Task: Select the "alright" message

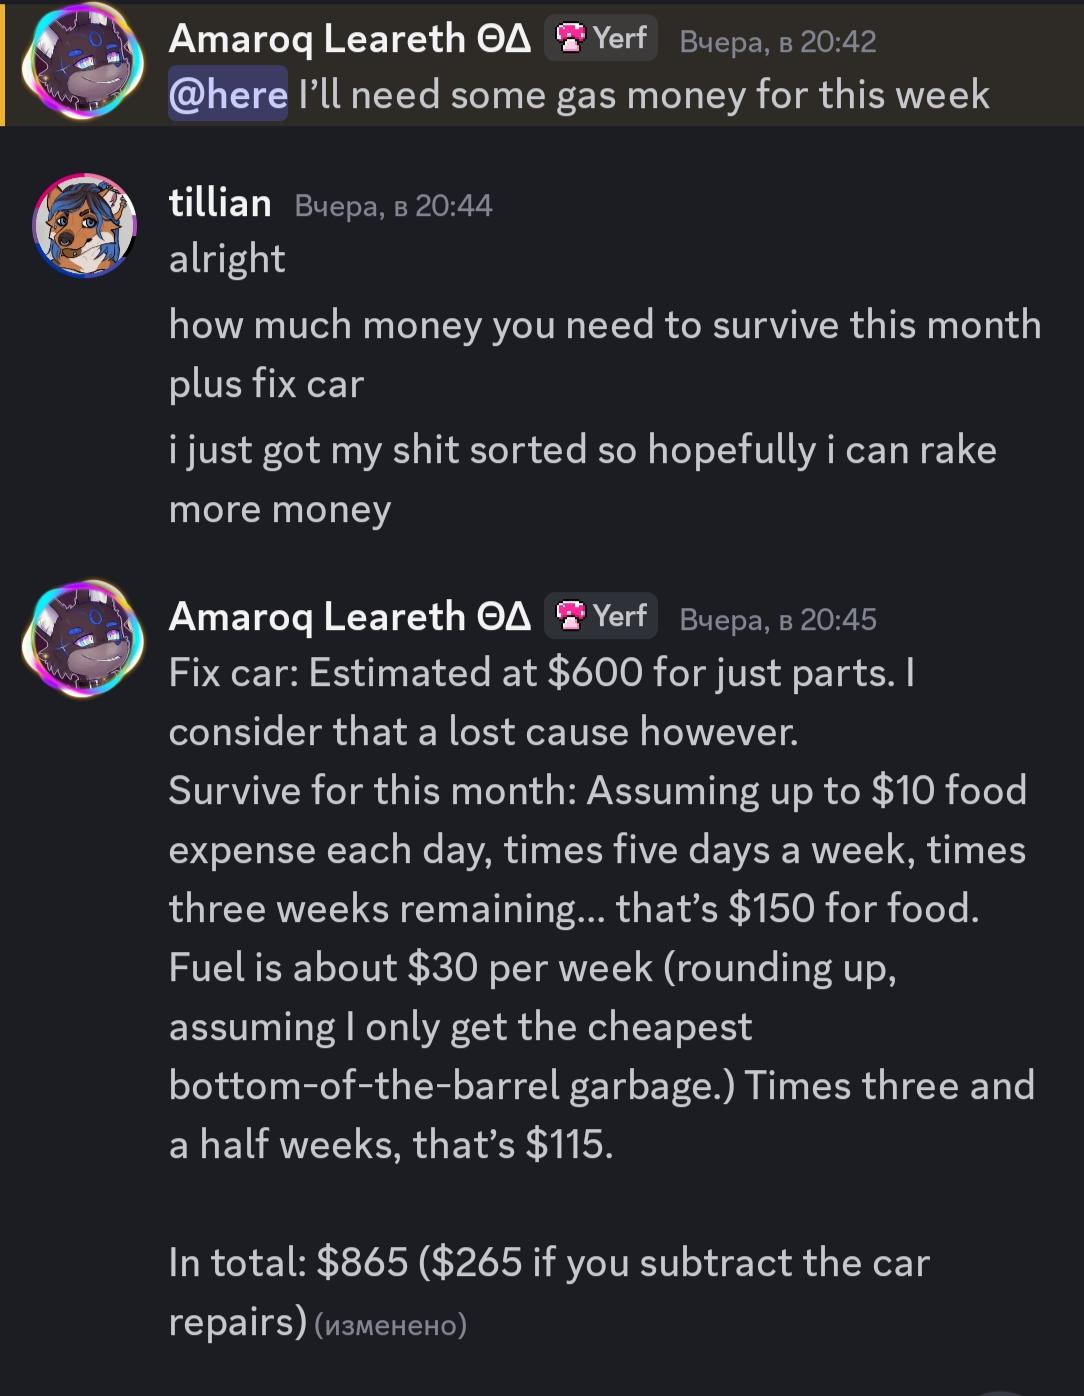Action: (x=227, y=259)
